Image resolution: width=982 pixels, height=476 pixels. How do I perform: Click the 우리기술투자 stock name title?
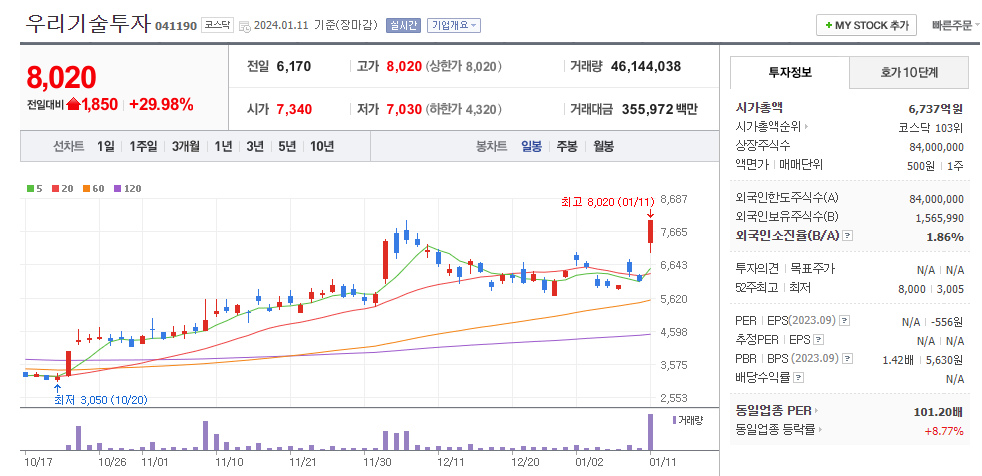coord(88,24)
